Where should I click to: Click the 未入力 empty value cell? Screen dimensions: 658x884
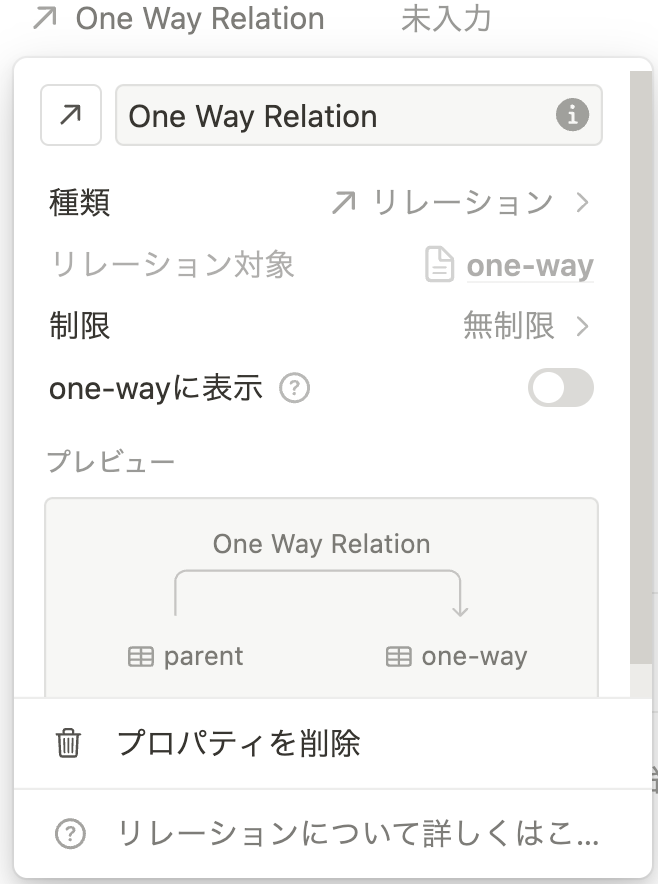(446, 18)
